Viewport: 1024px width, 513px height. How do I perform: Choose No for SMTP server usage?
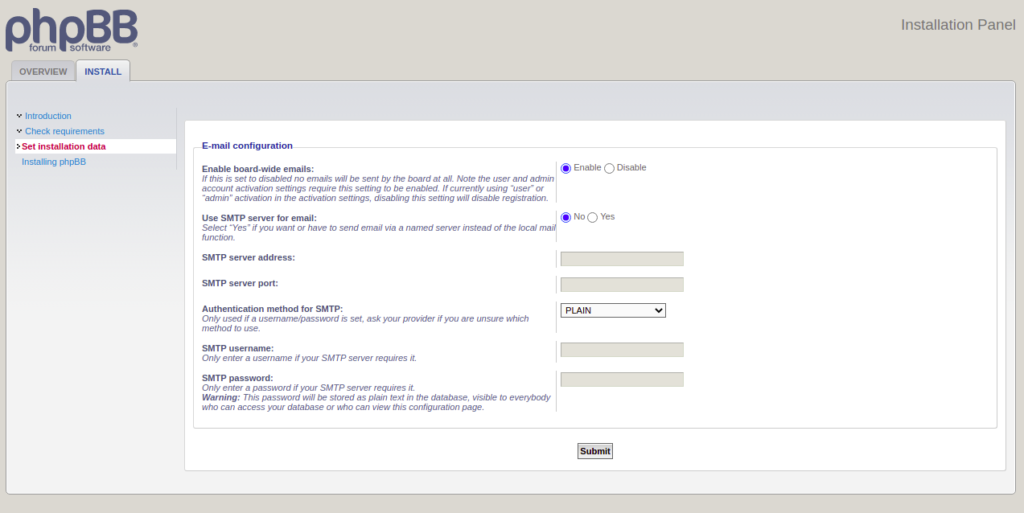566,217
